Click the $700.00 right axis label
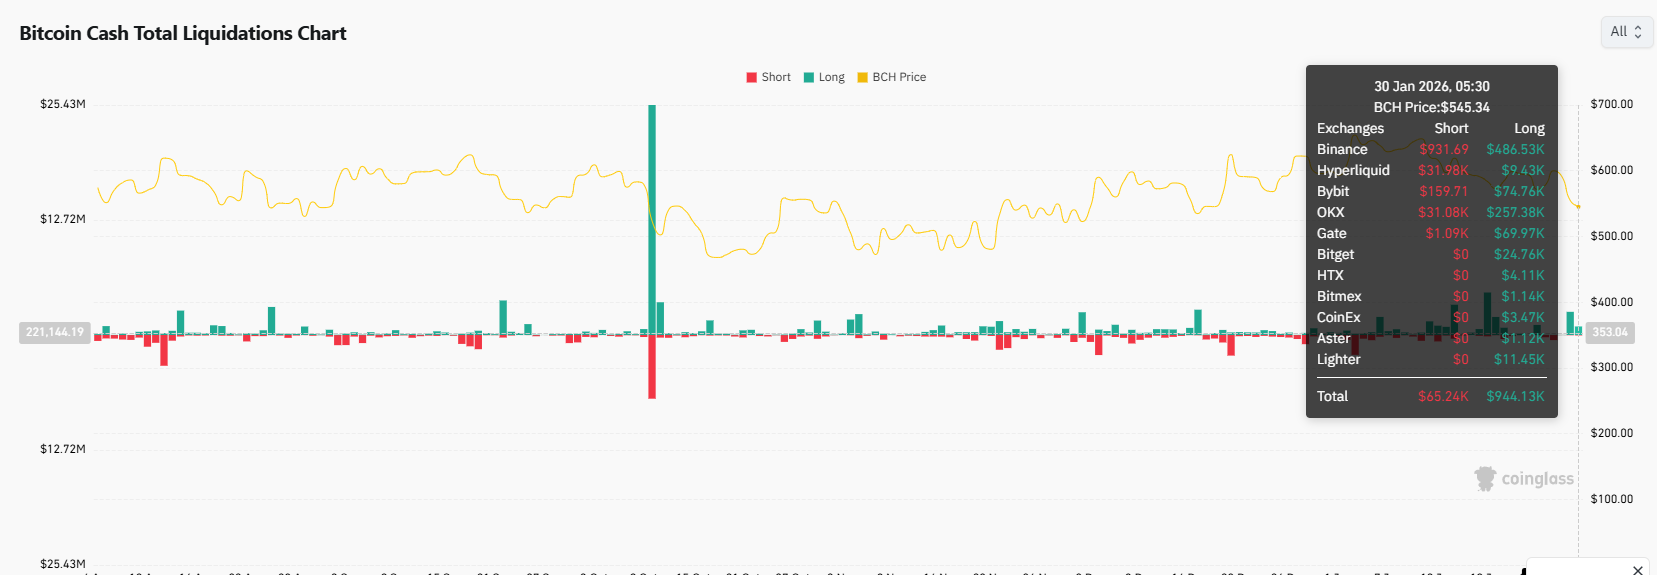This screenshot has width=1657, height=575. (x=1611, y=104)
